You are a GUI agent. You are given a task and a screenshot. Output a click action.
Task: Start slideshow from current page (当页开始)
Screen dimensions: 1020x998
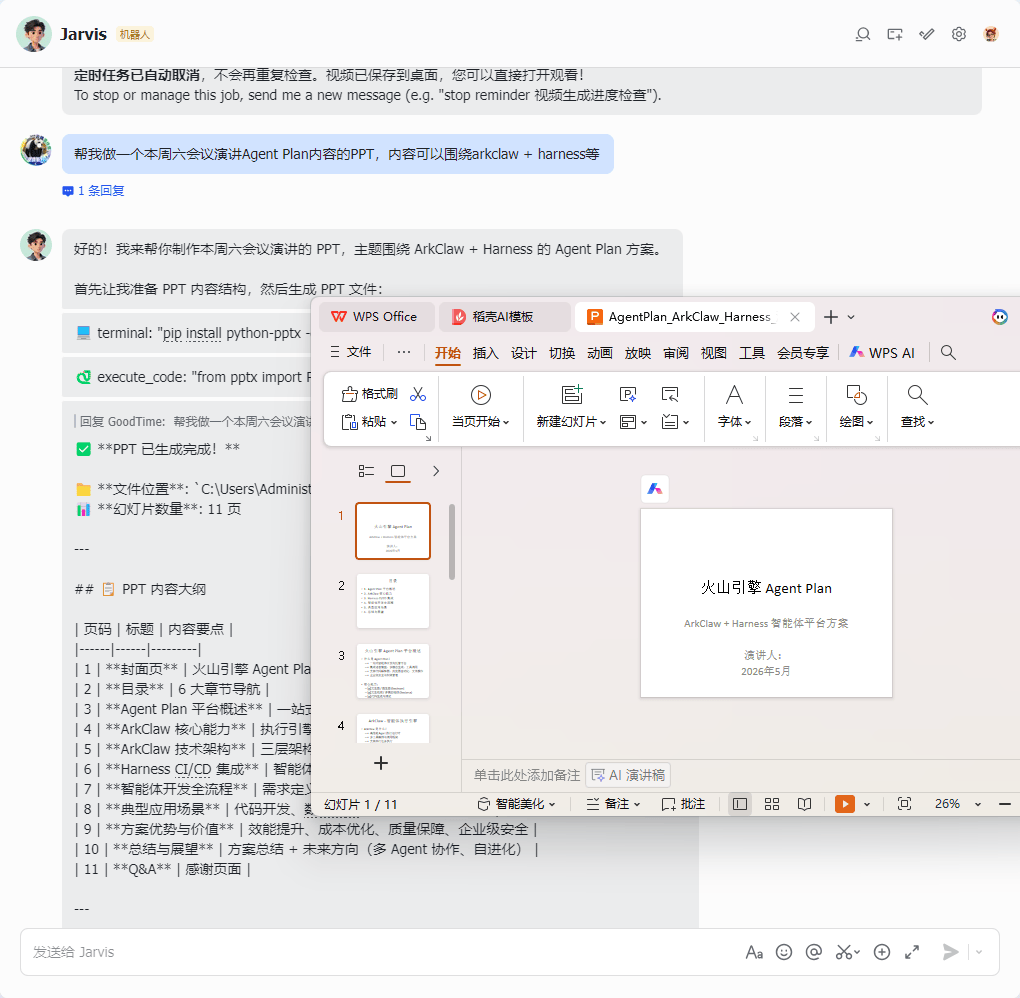(x=480, y=395)
